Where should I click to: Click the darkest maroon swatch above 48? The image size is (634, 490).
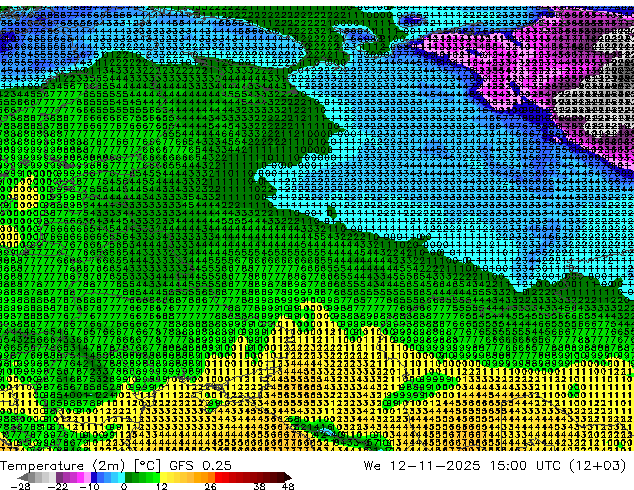tap(288, 477)
